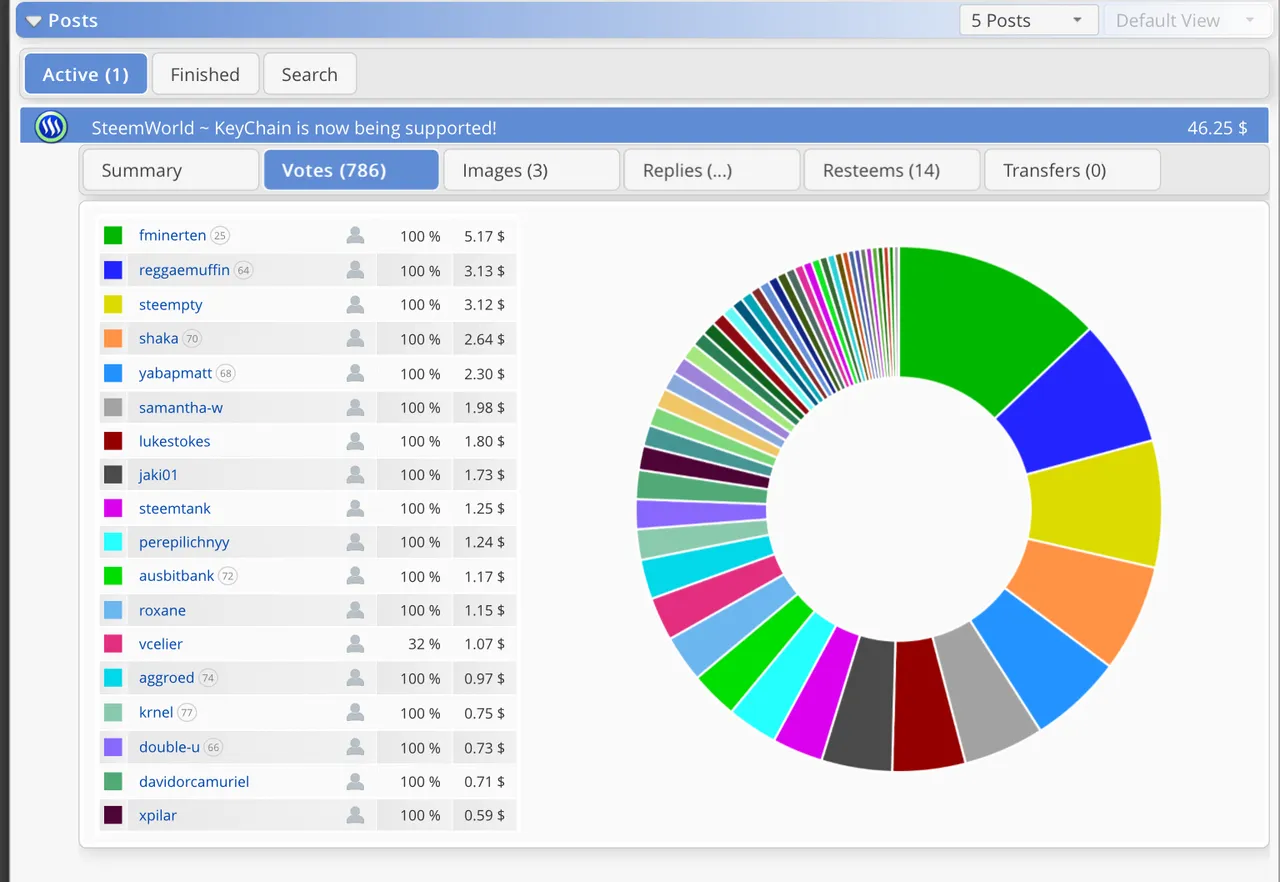Click the blue swatch next to reggaemuffin
This screenshot has height=882, width=1280.
point(113,270)
